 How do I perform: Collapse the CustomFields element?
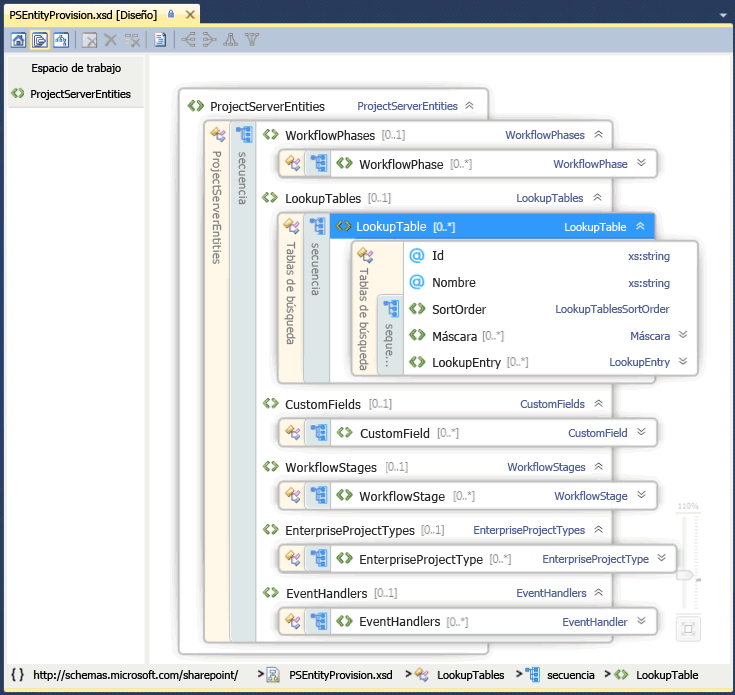pyautogui.click(x=599, y=404)
